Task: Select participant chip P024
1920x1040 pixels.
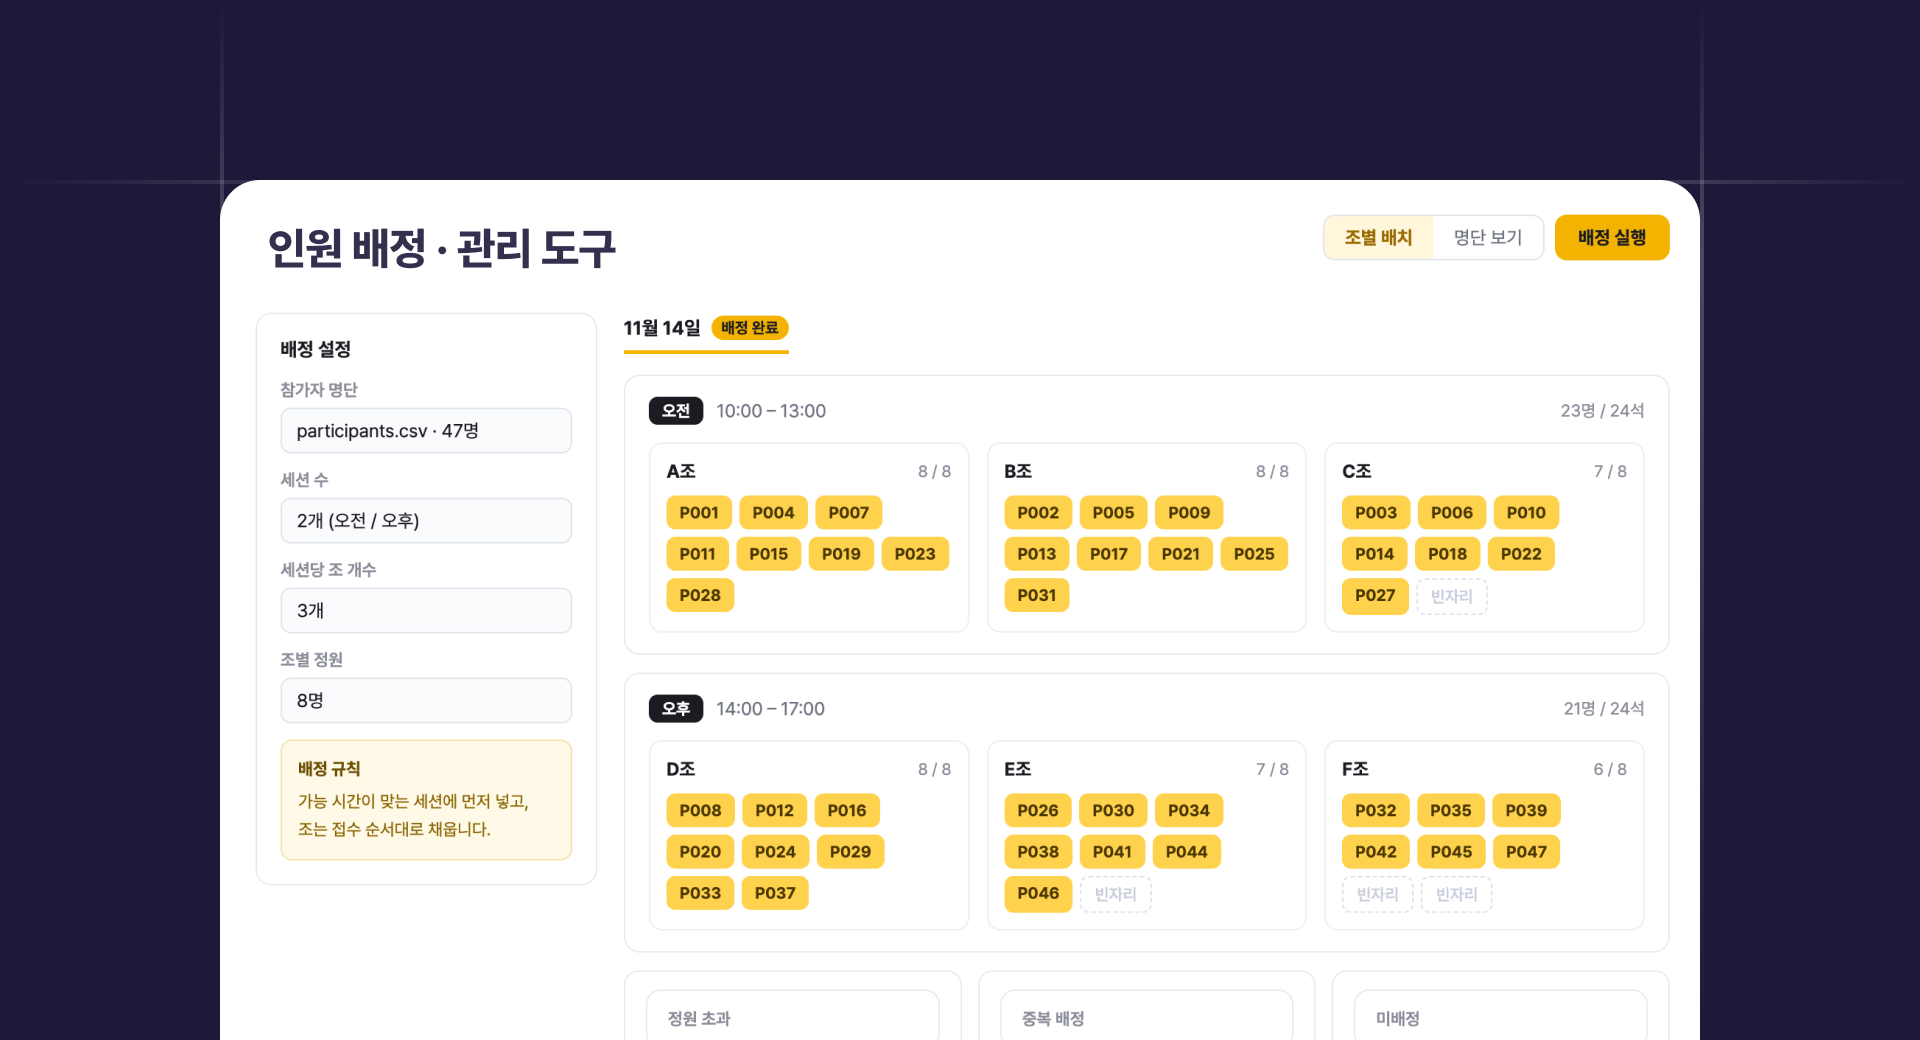Action: (x=775, y=852)
